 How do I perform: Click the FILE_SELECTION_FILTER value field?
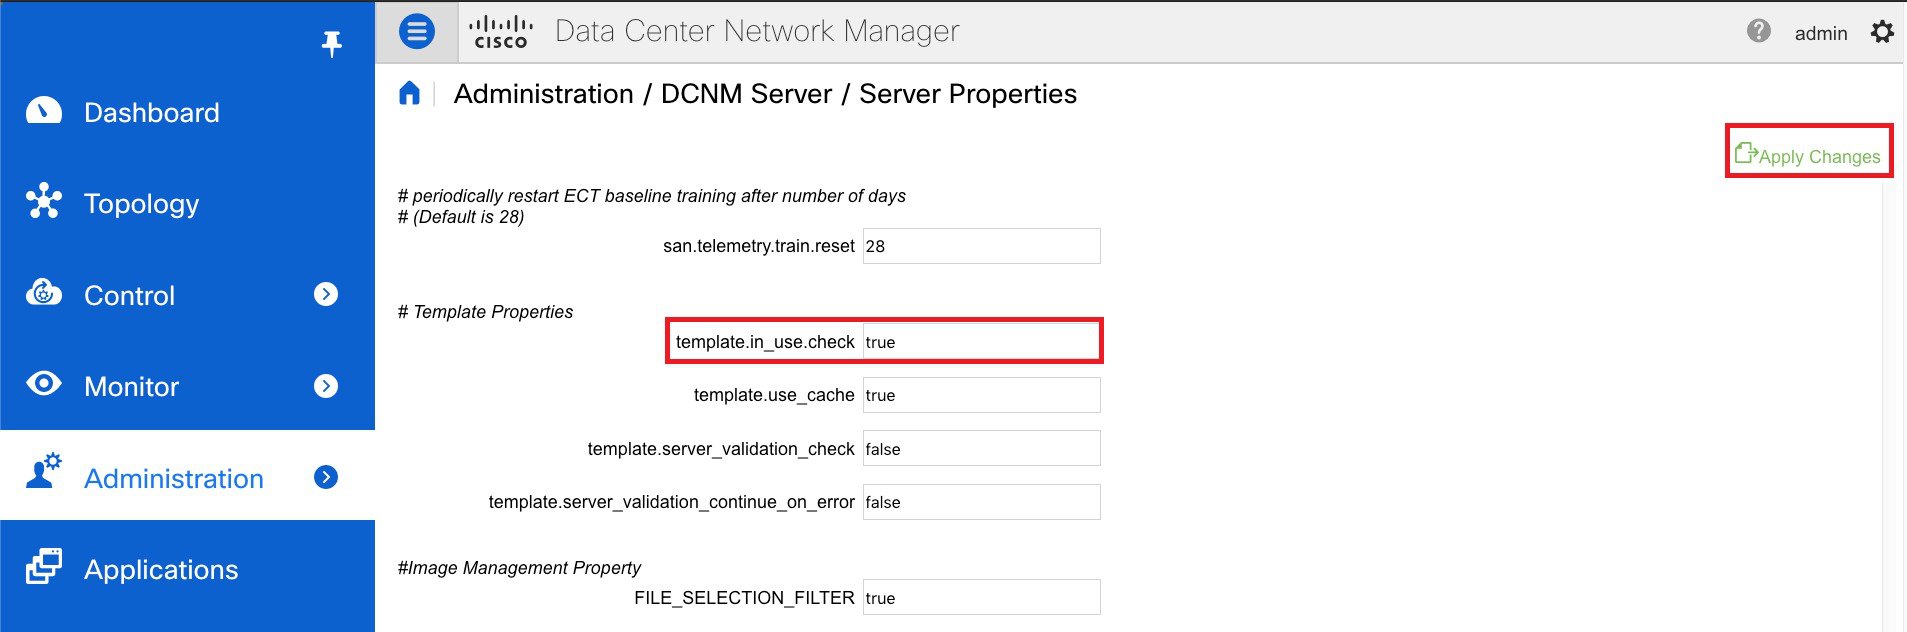coord(982,598)
